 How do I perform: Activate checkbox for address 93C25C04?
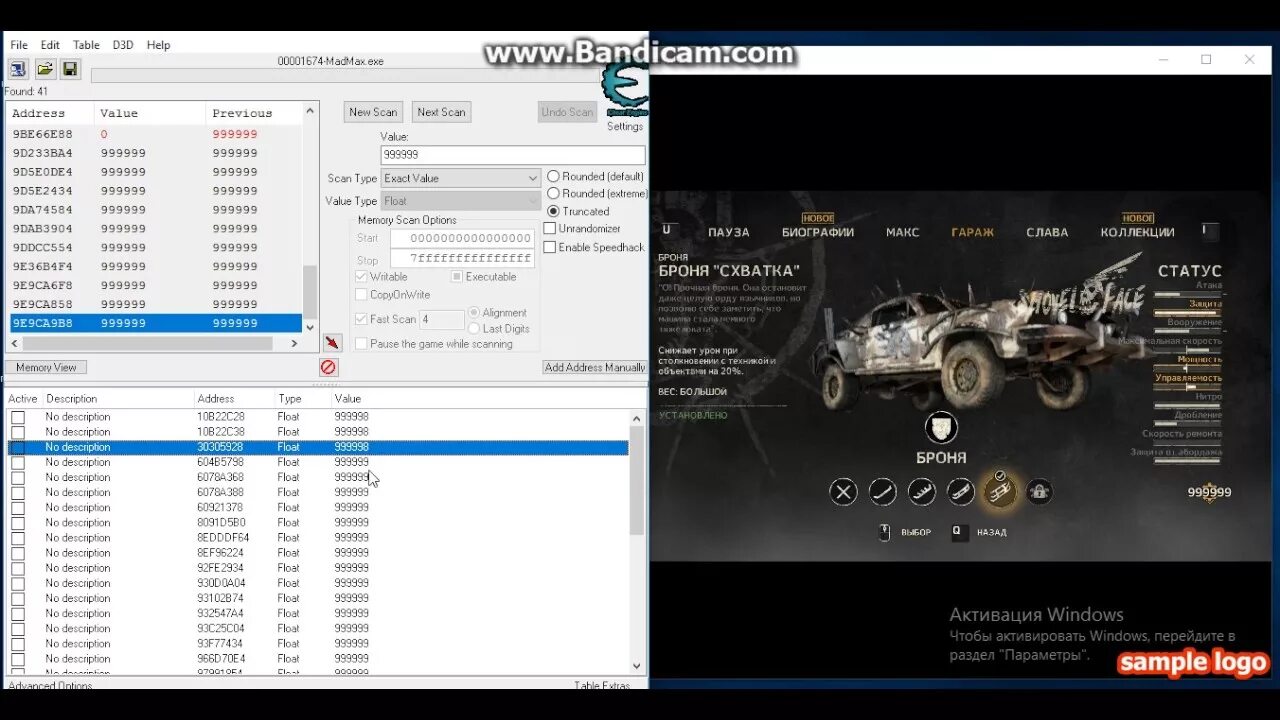coord(18,628)
